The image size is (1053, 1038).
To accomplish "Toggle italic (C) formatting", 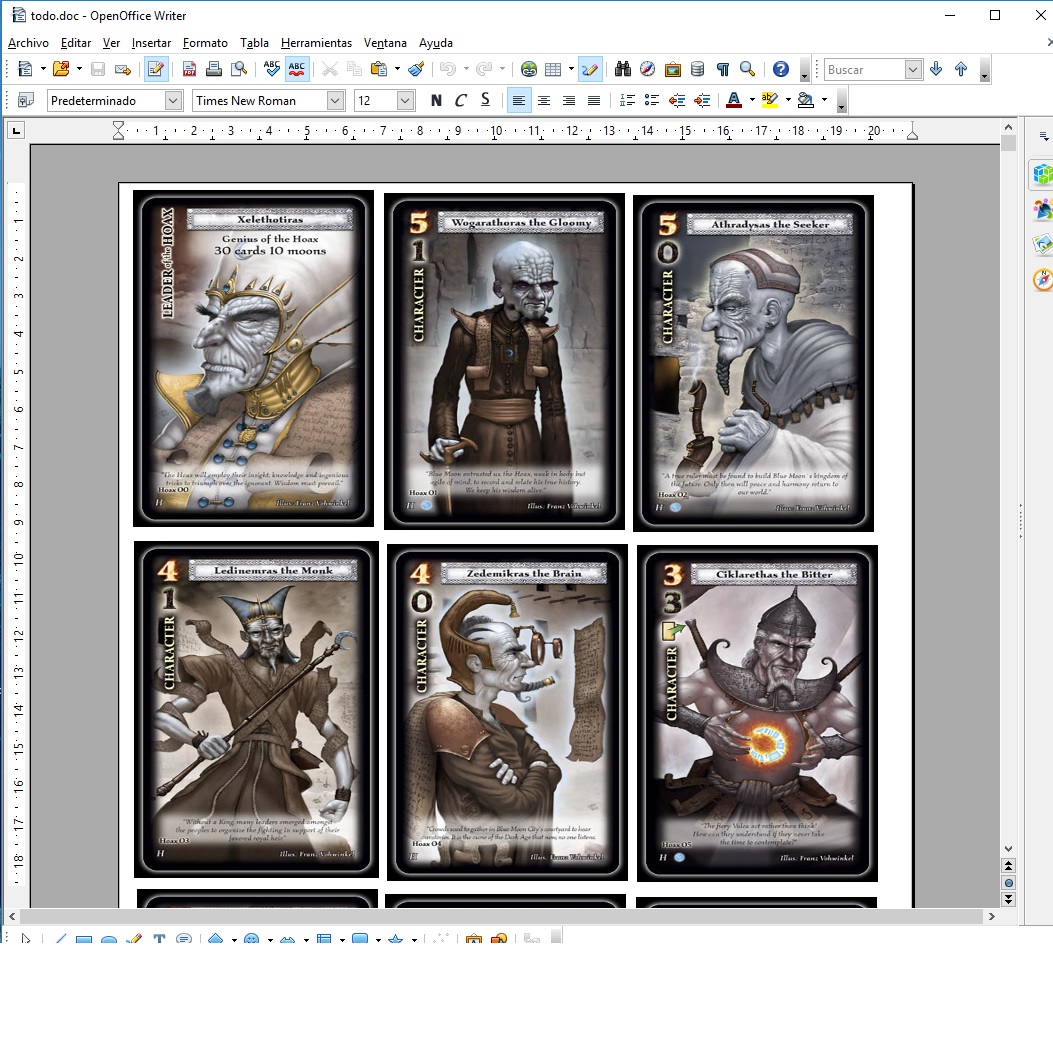I will coord(461,101).
